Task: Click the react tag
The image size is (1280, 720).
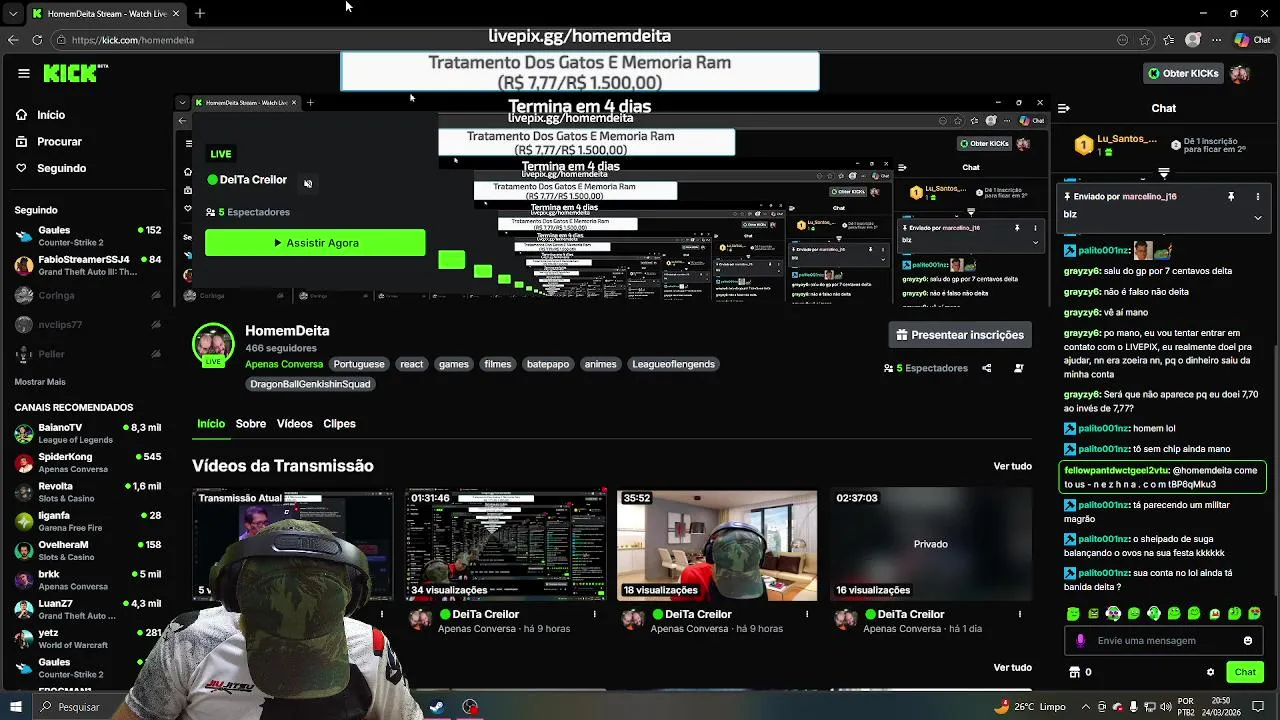Action: pos(412,364)
